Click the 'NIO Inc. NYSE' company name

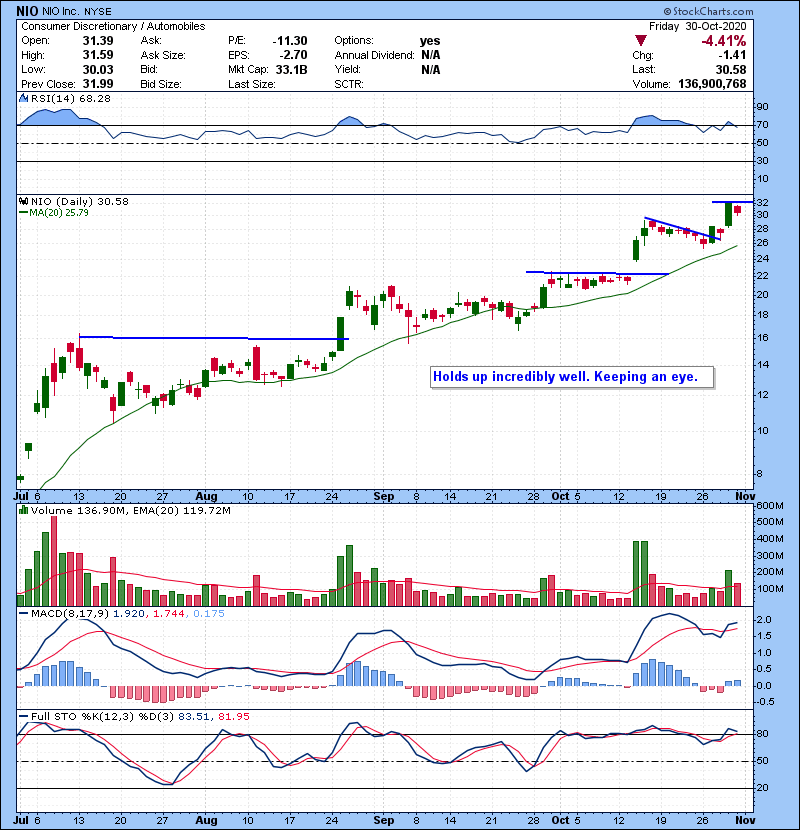click(77, 12)
